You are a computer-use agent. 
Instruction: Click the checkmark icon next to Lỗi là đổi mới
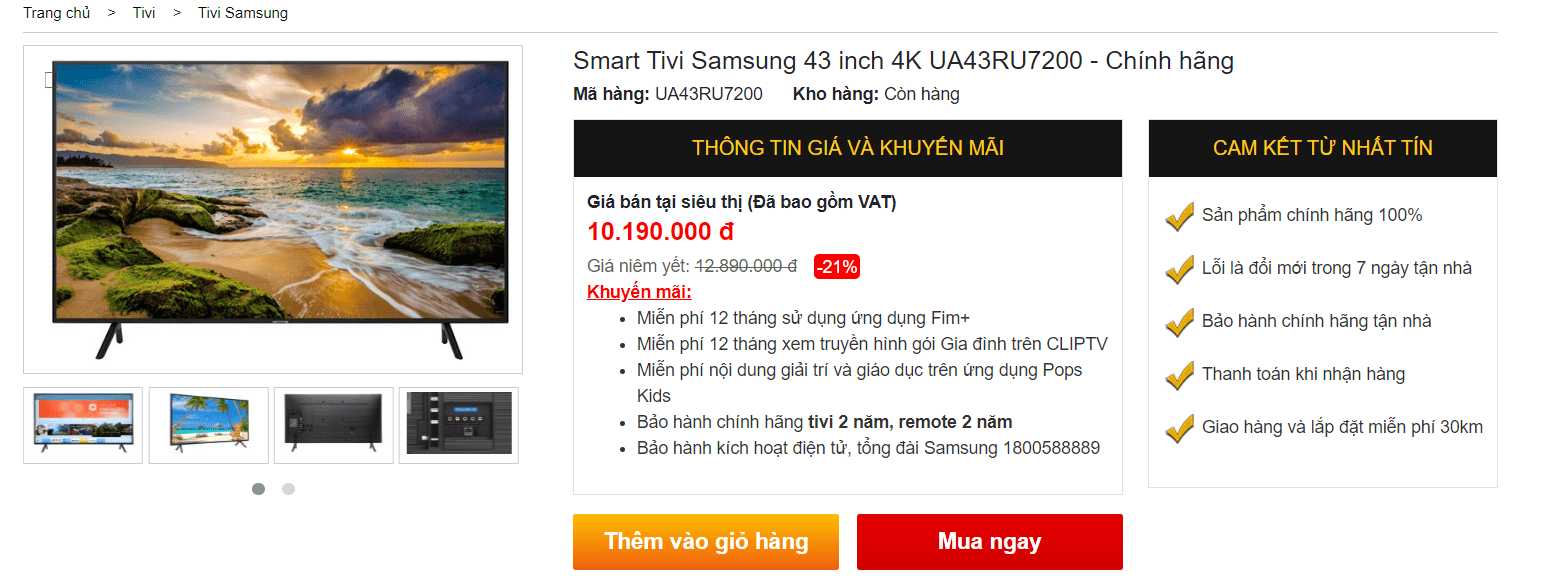click(1180, 269)
